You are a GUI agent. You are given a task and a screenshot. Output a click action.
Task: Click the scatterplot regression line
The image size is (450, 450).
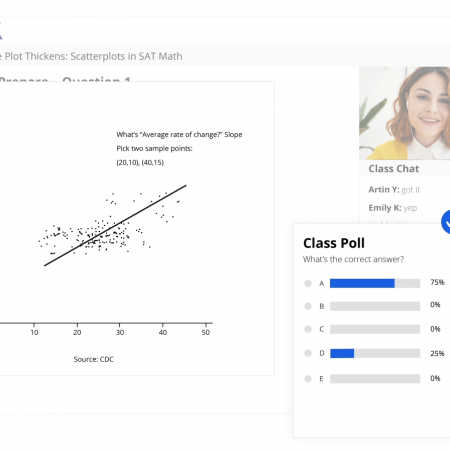click(x=115, y=225)
